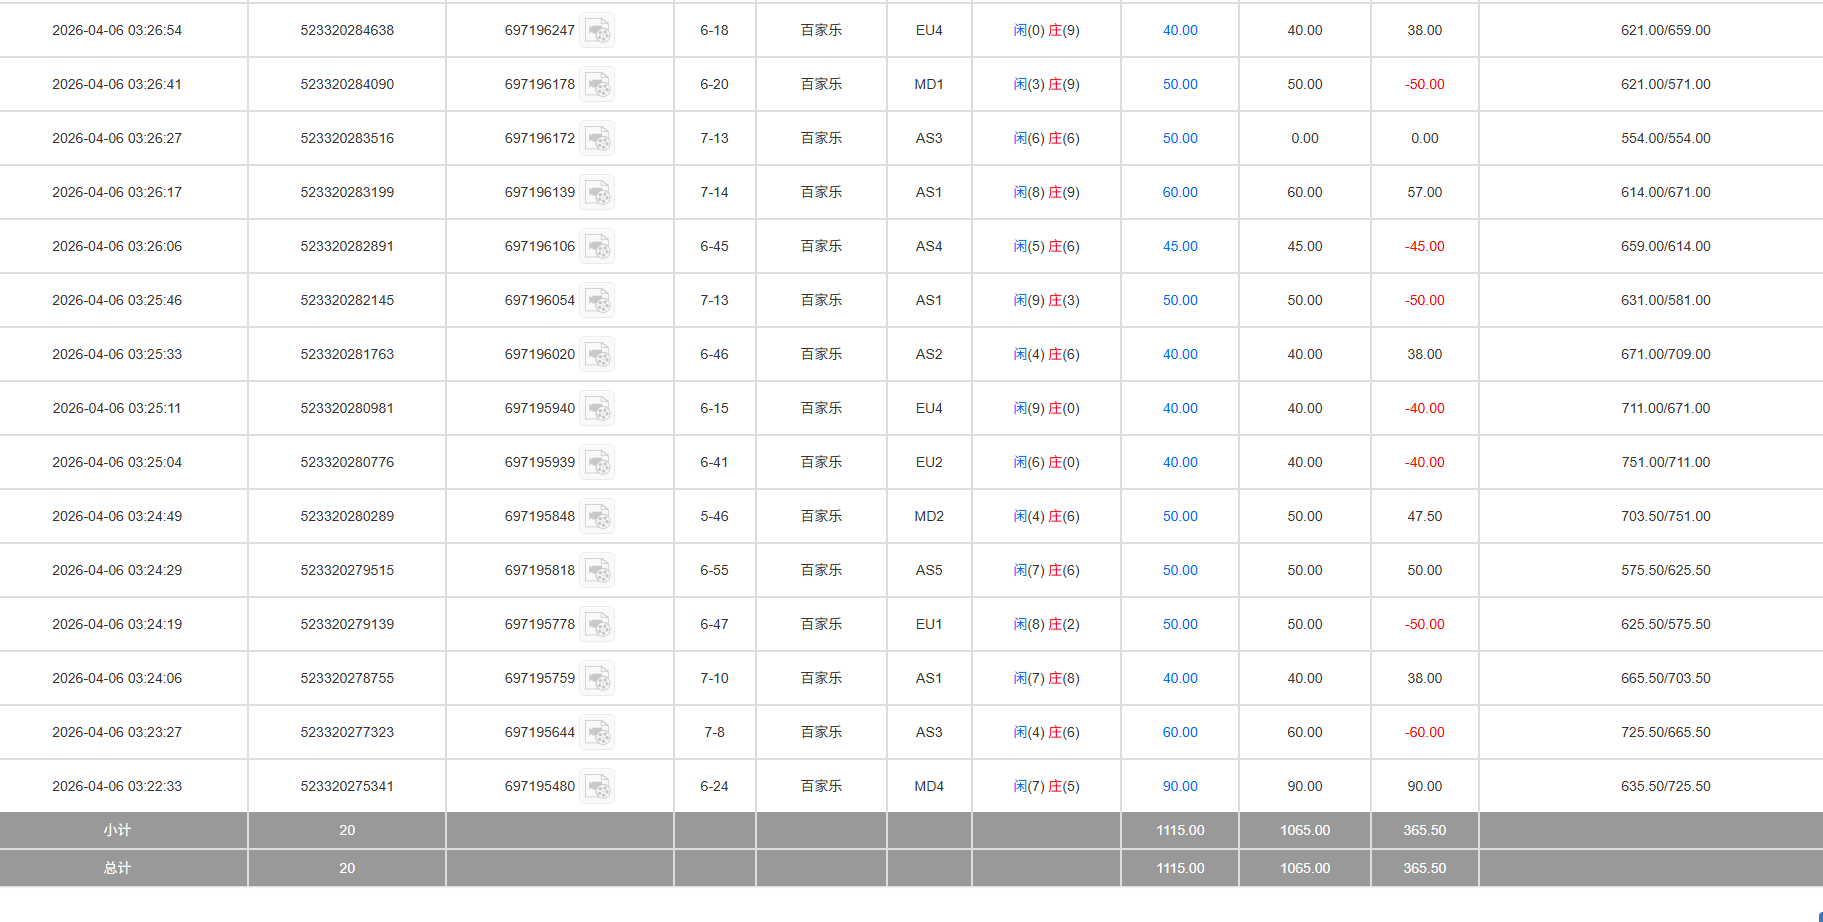Play video replay for round 697196139
Image resolution: width=1823 pixels, height=922 pixels.
(597, 193)
